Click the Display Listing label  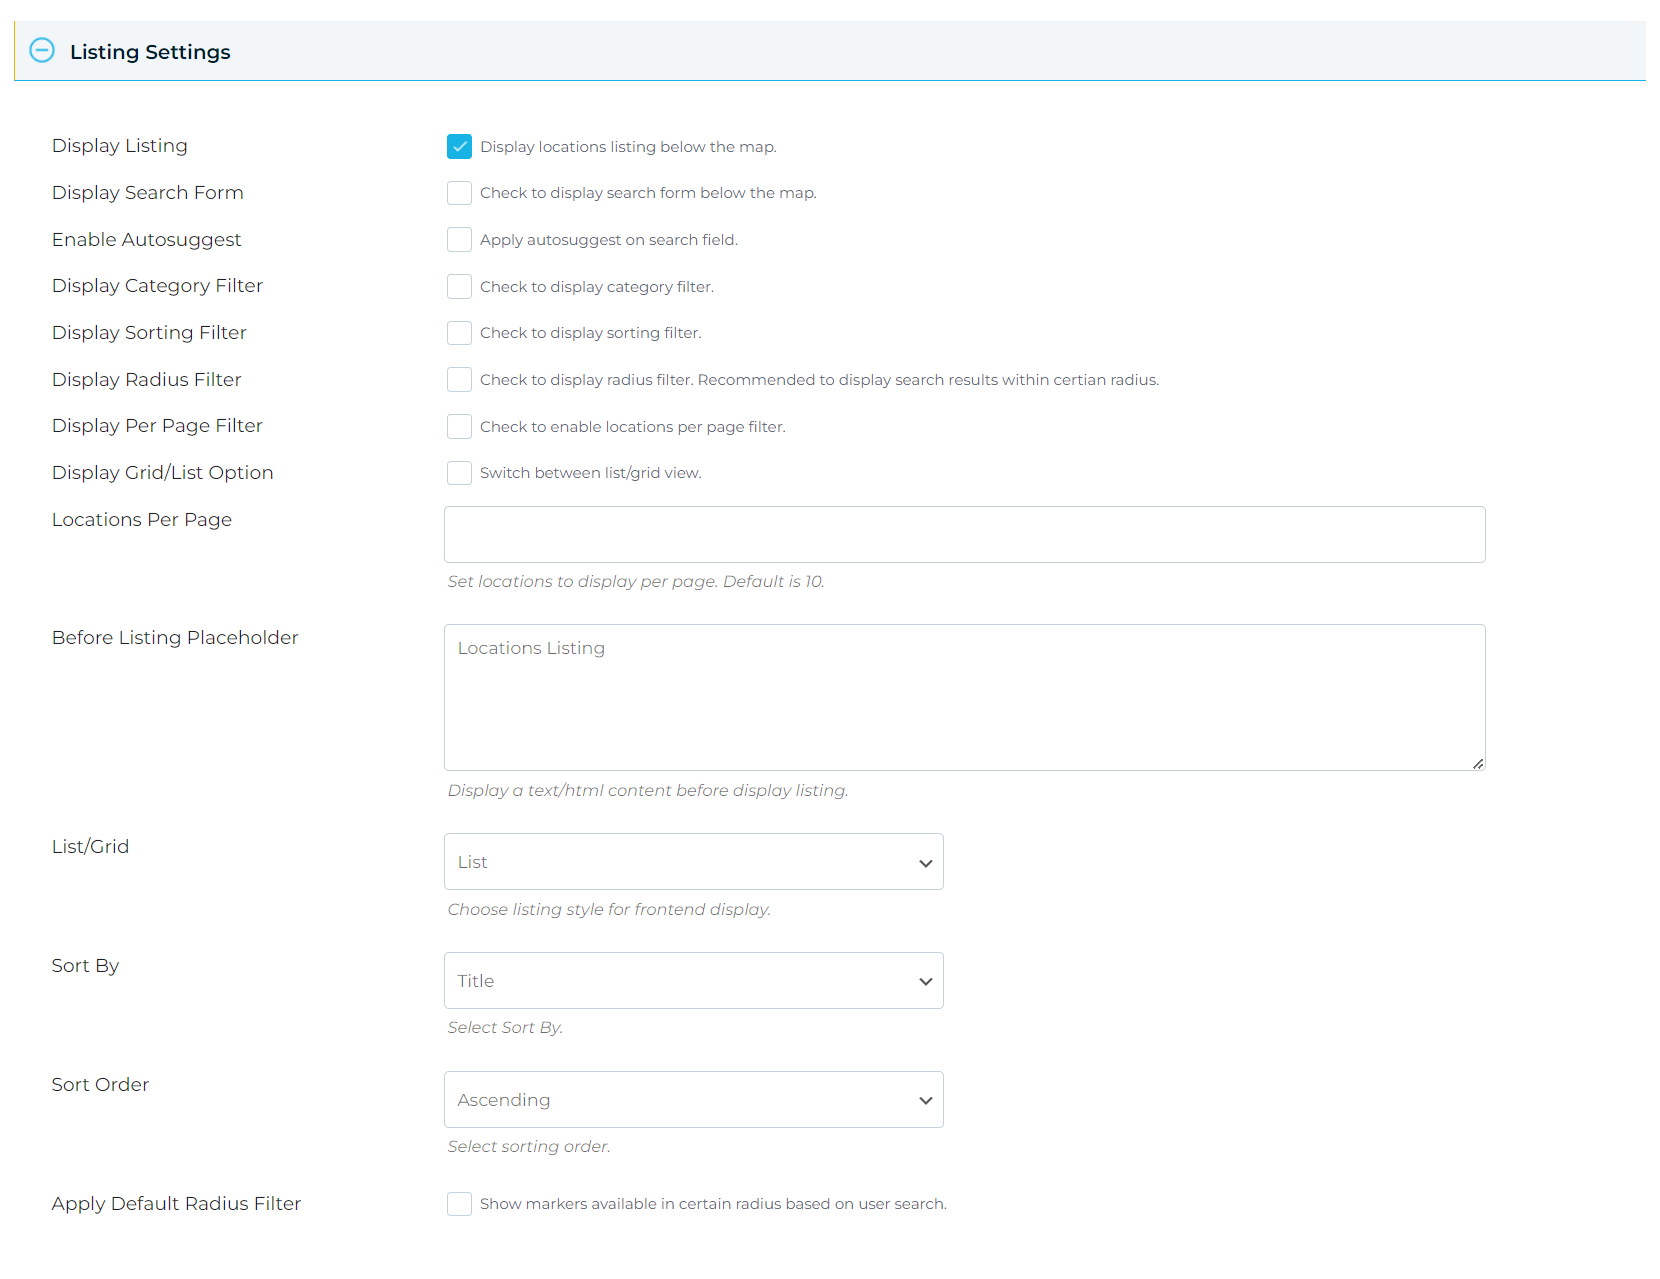click(x=120, y=146)
